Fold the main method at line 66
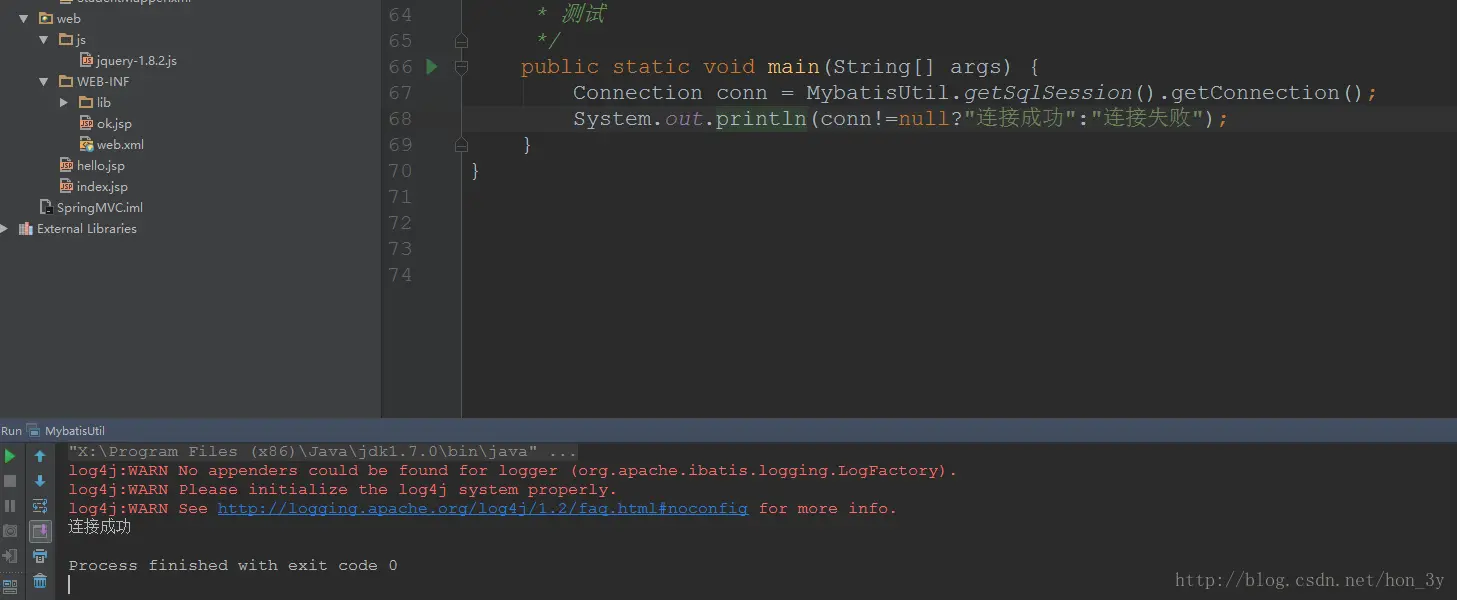This screenshot has height=600, width=1457. pyautogui.click(x=461, y=67)
